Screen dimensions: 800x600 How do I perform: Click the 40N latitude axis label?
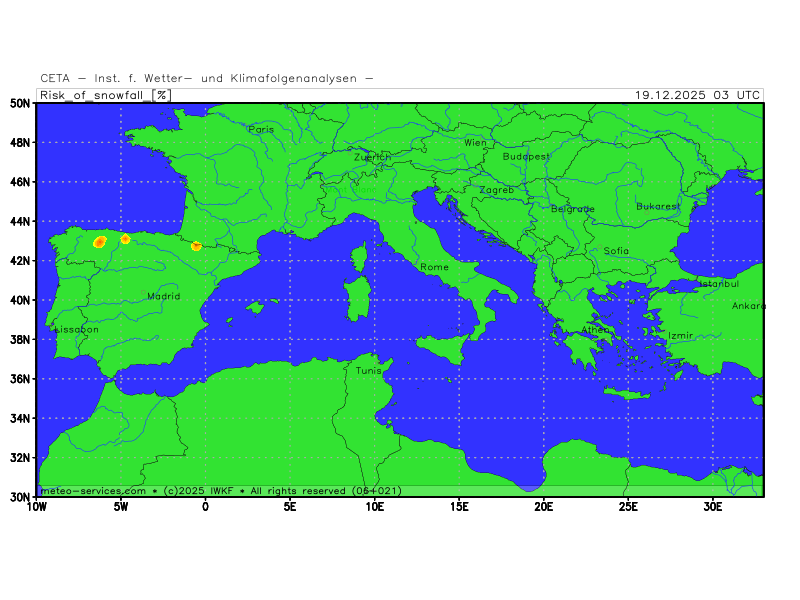[x=18, y=300]
